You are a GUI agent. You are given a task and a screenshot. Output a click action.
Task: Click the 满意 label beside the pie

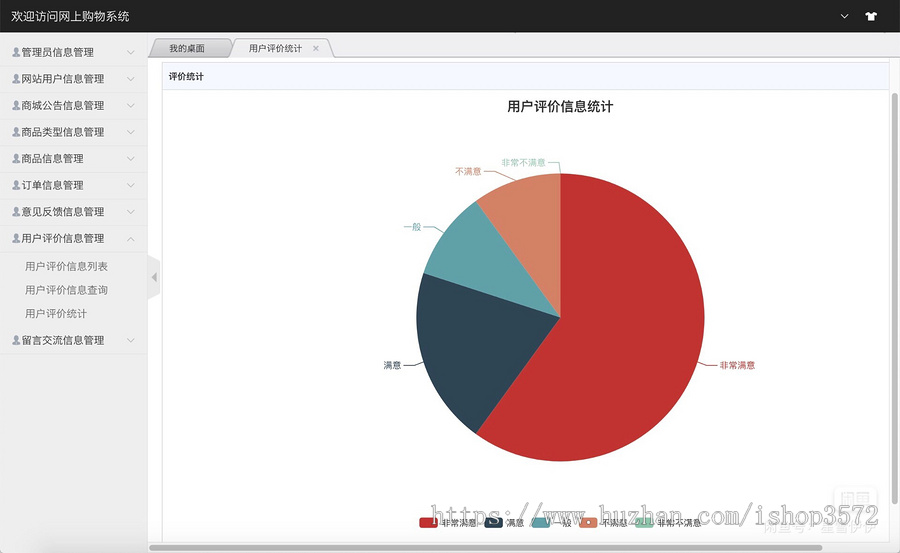pos(392,365)
